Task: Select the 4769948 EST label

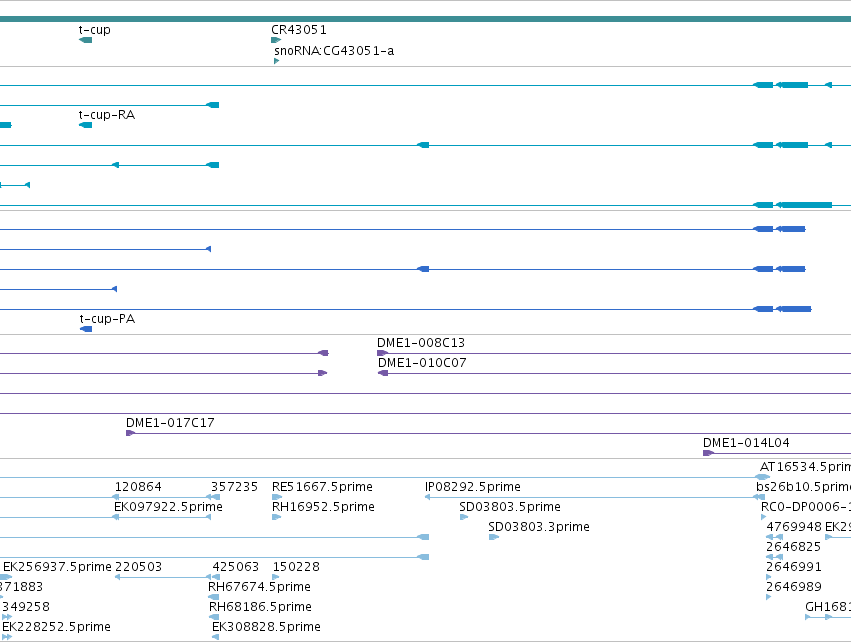Action: tap(794, 527)
